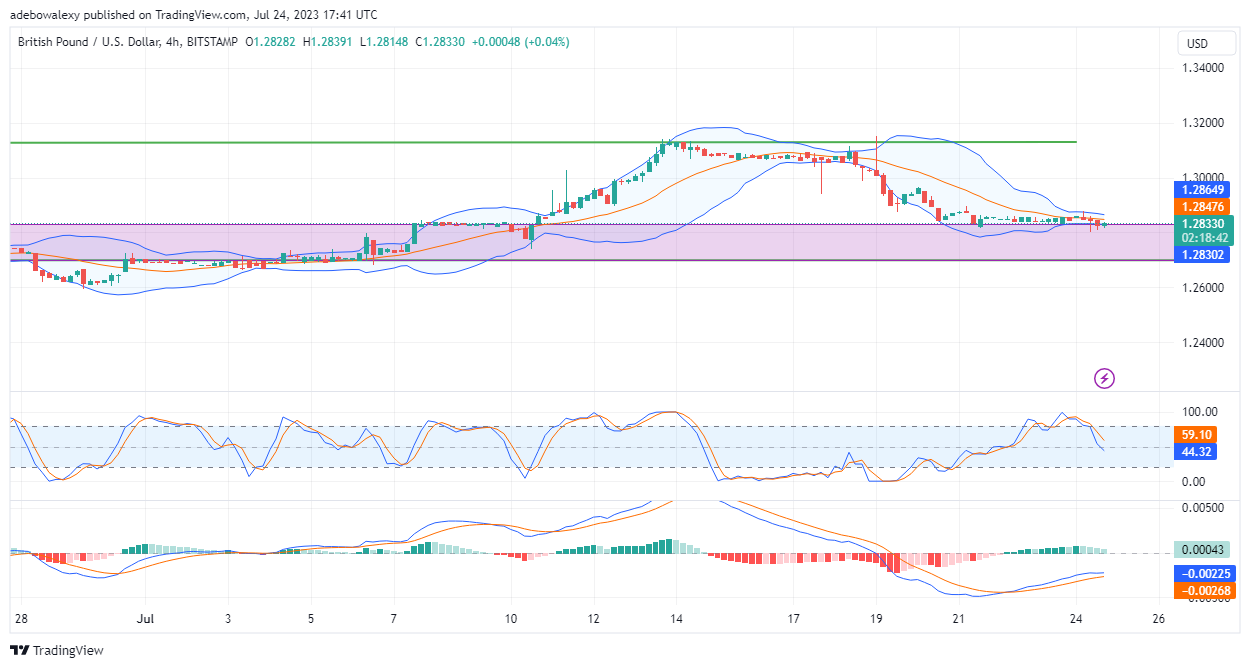Click the 1.32000 price axis label
Viewport: 1250px width, 668px height.
1204,123
